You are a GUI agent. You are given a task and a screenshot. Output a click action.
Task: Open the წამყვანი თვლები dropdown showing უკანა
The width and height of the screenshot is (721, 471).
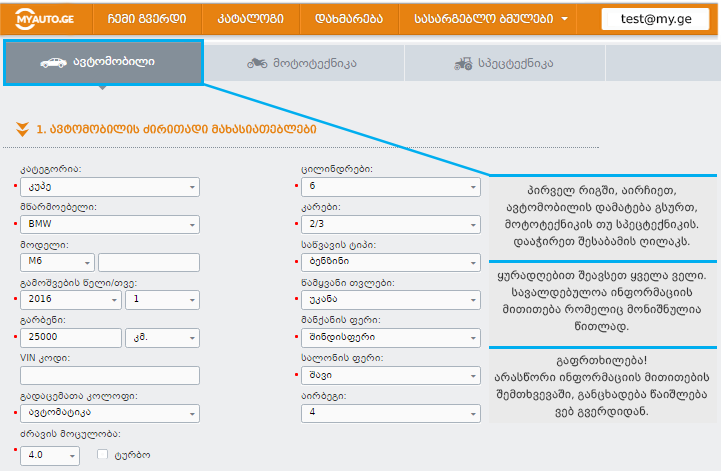click(x=391, y=300)
